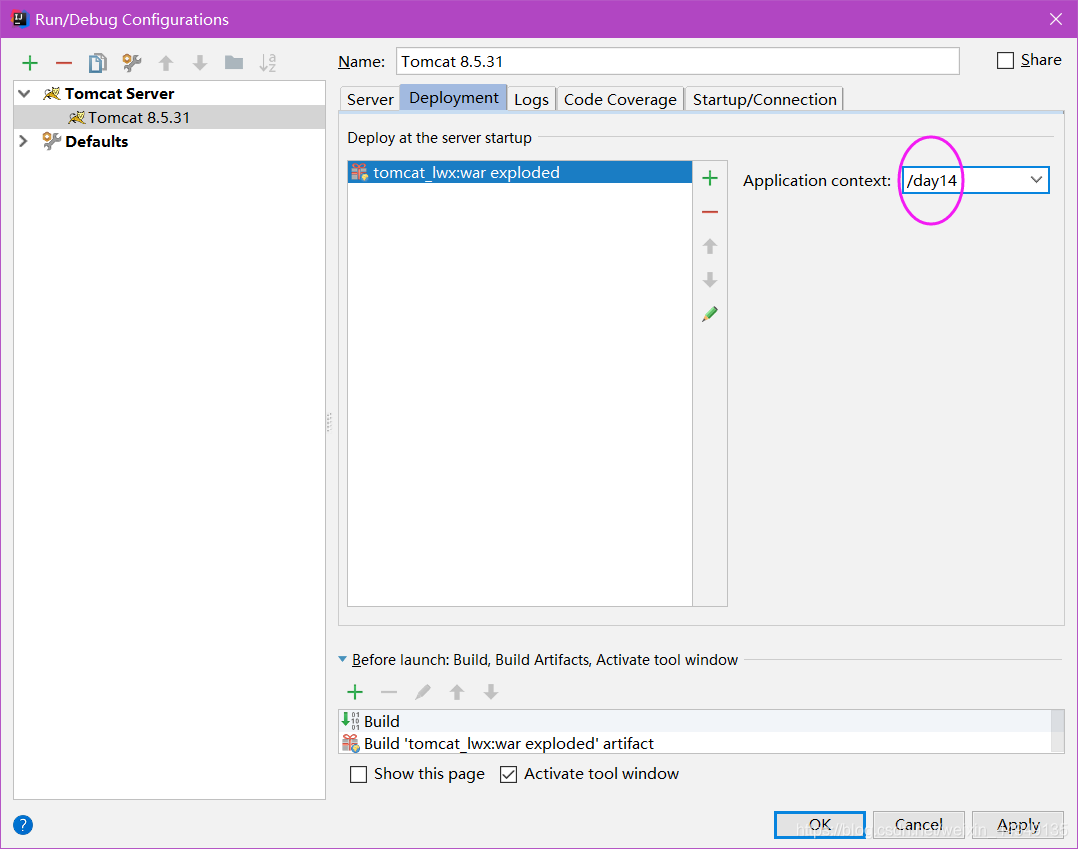
Task: Add a deployment artifact
Action: coord(710,179)
